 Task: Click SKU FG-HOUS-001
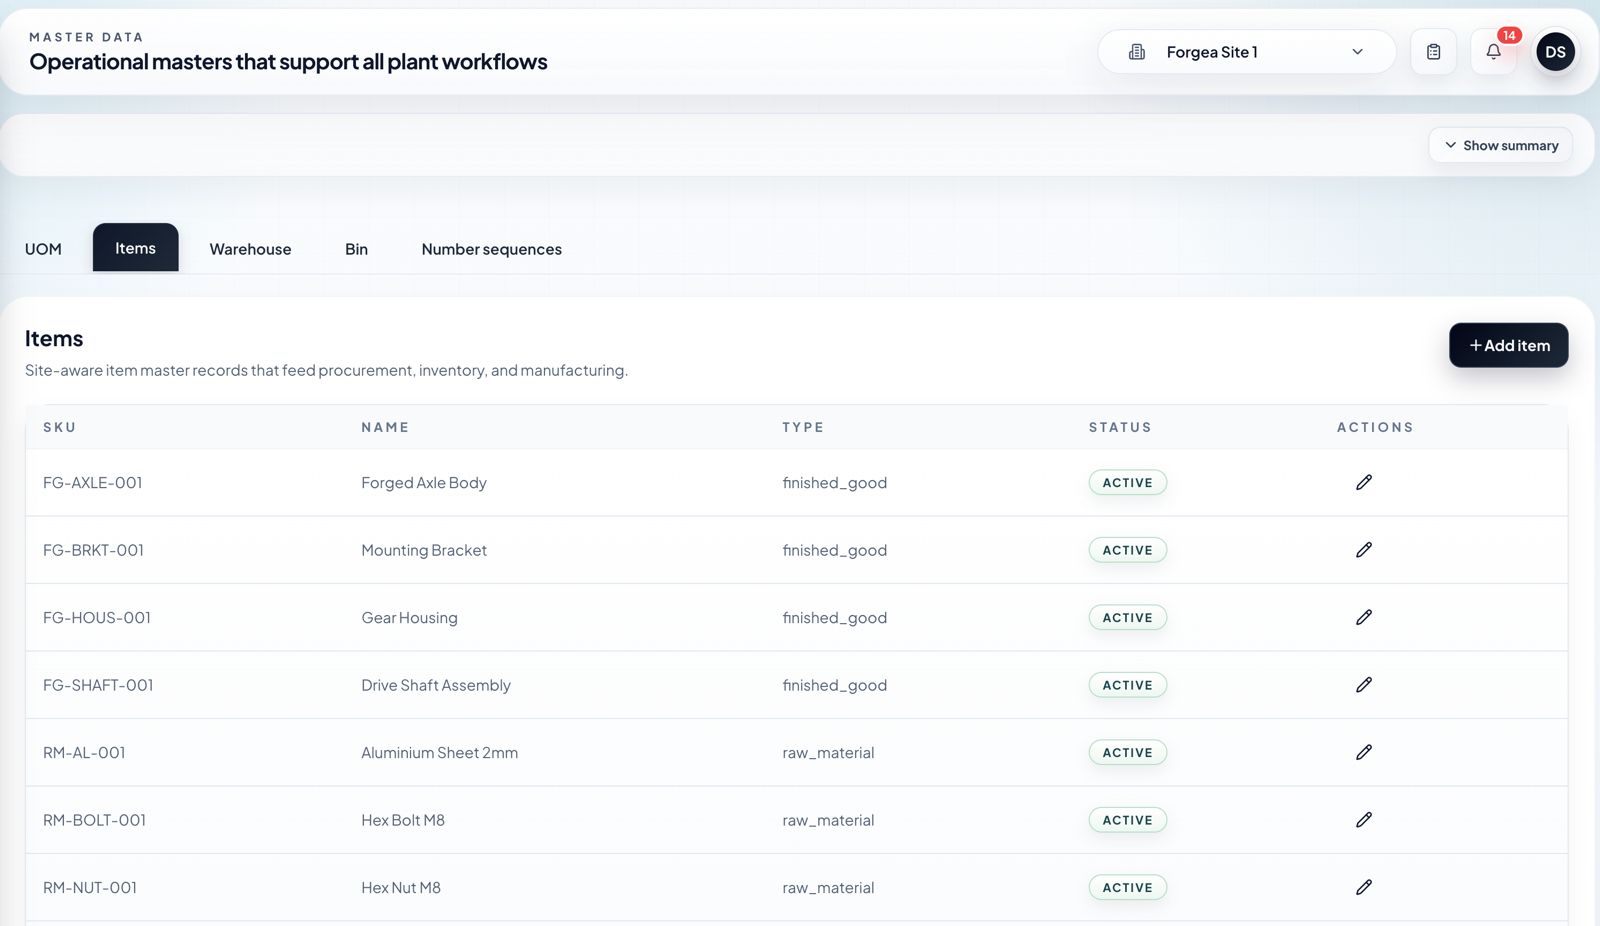click(x=97, y=617)
